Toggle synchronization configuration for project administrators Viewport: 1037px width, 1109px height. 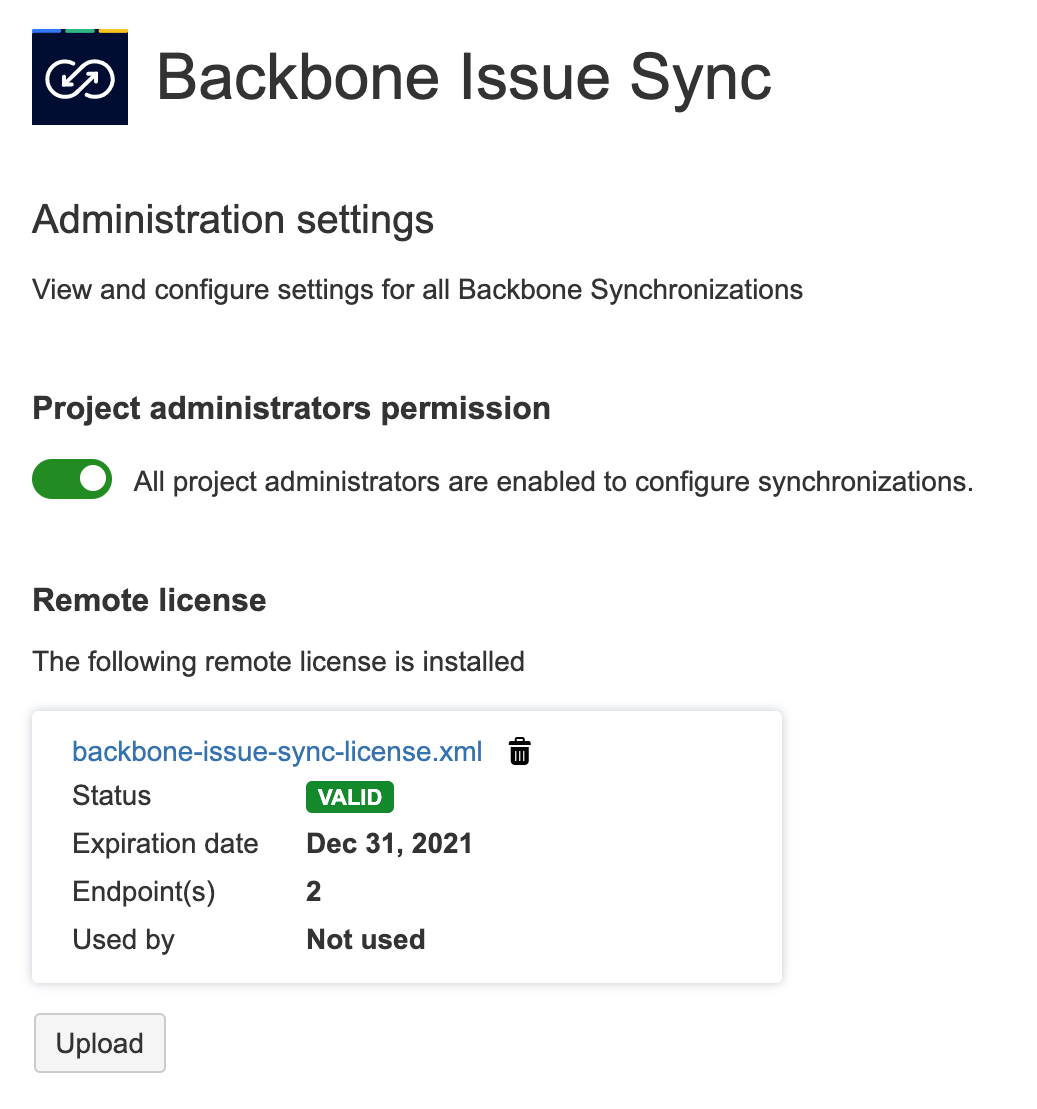[71, 479]
